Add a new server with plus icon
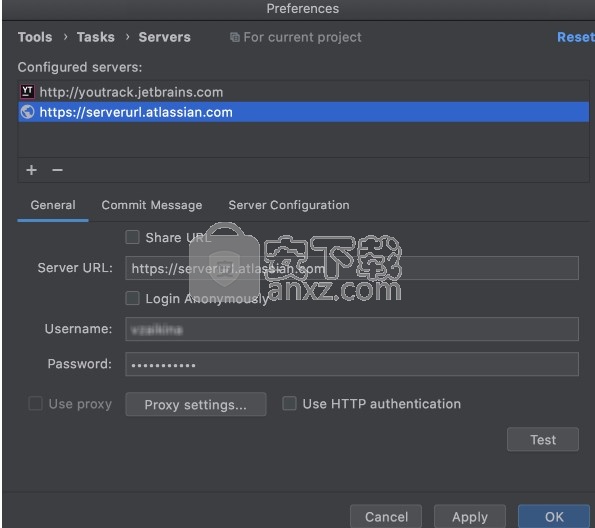This screenshot has width=595, height=528. click(x=31, y=170)
